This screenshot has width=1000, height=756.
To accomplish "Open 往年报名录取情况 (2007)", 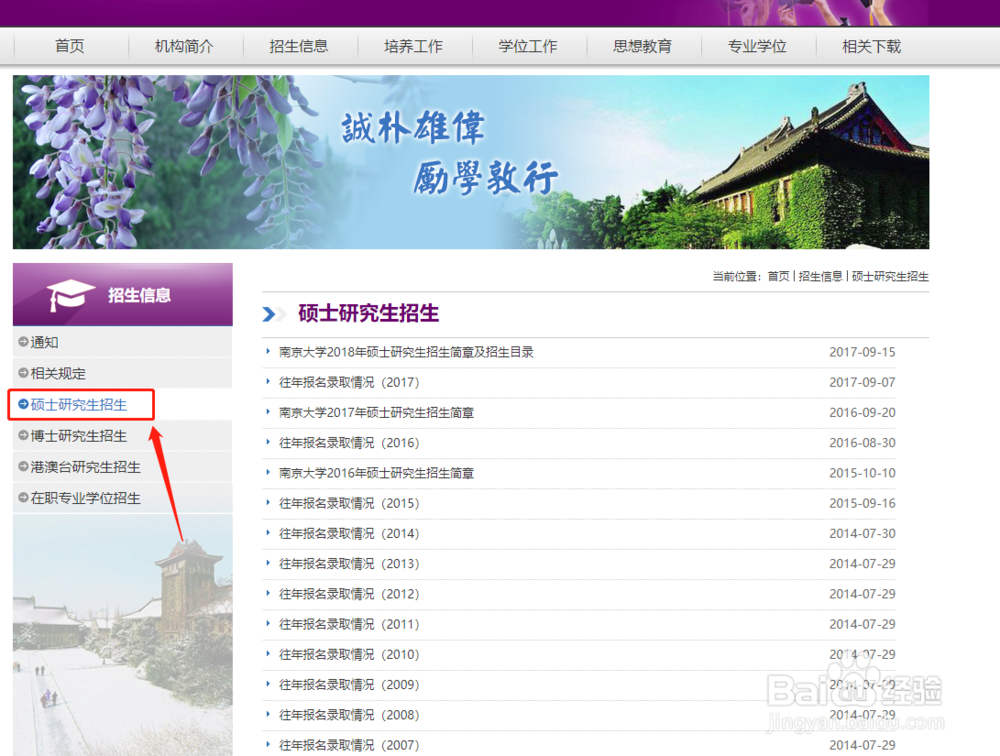I will tap(349, 745).
